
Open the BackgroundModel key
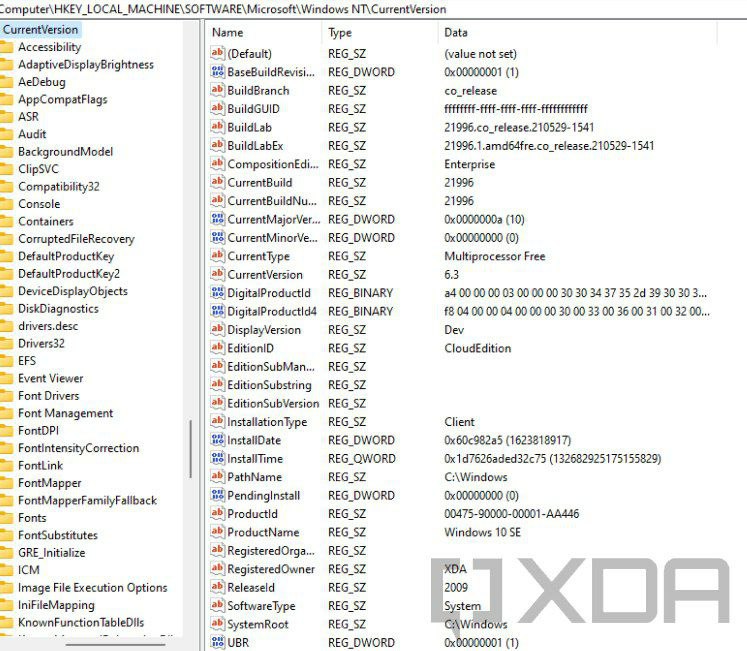coord(65,152)
